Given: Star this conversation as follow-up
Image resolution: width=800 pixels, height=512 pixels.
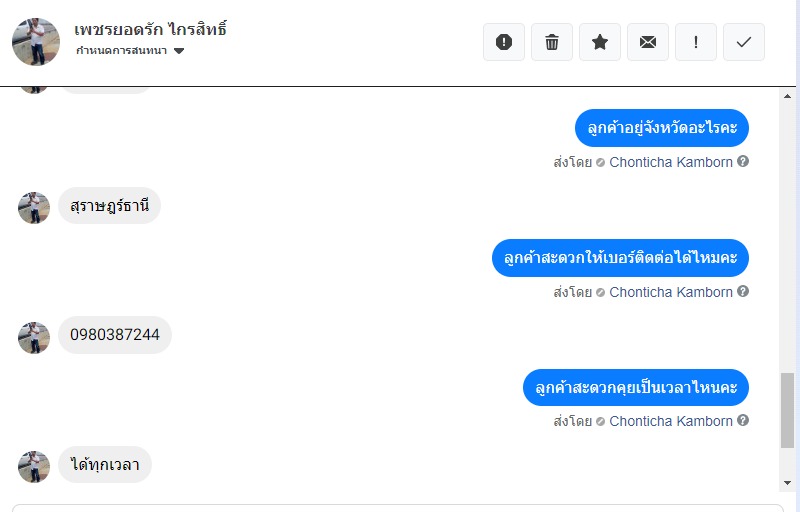Looking at the screenshot, I should (600, 42).
